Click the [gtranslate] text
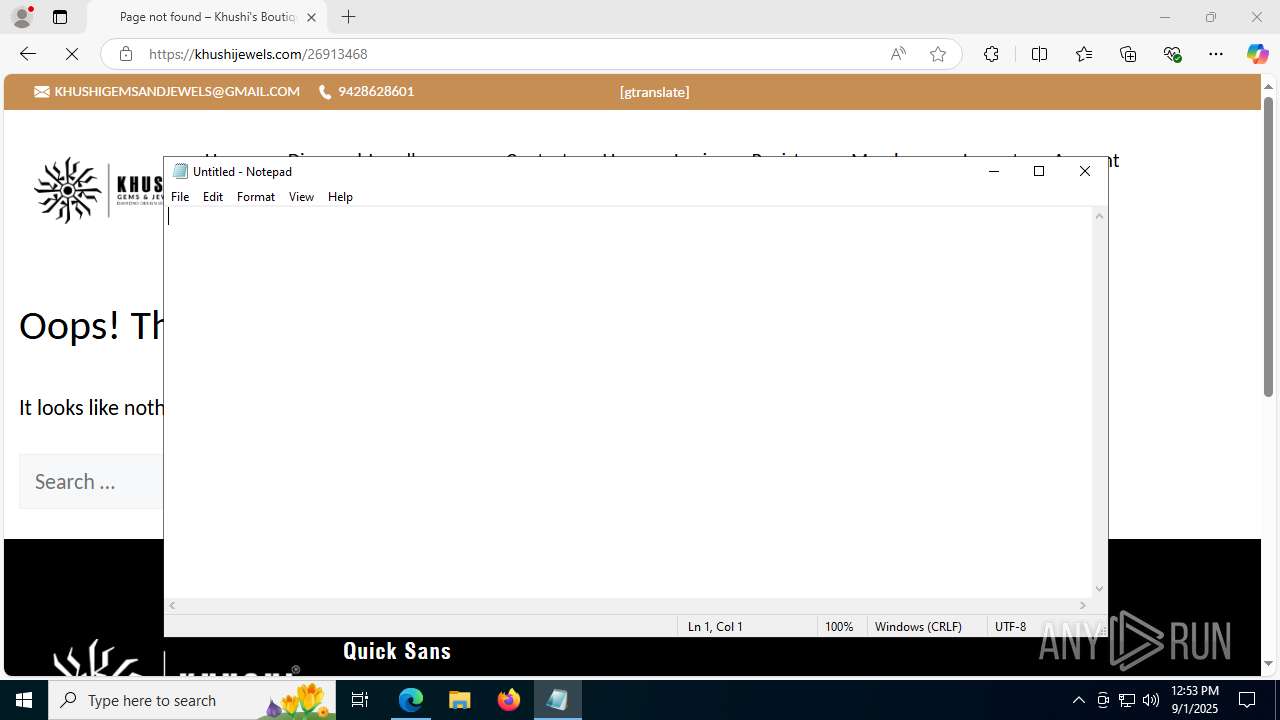This screenshot has width=1280, height=720. pos(654,92)
